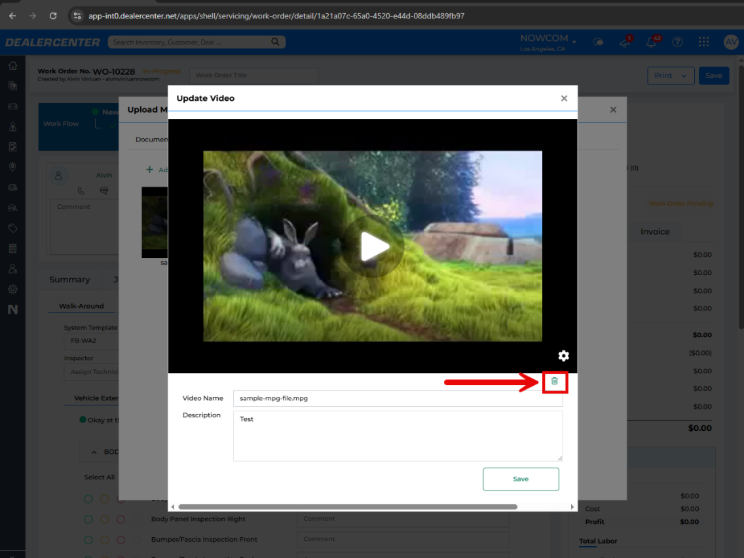Switch to the Invoice tab
The width and height of the screenshot is (744, 558).
point(655,232)
